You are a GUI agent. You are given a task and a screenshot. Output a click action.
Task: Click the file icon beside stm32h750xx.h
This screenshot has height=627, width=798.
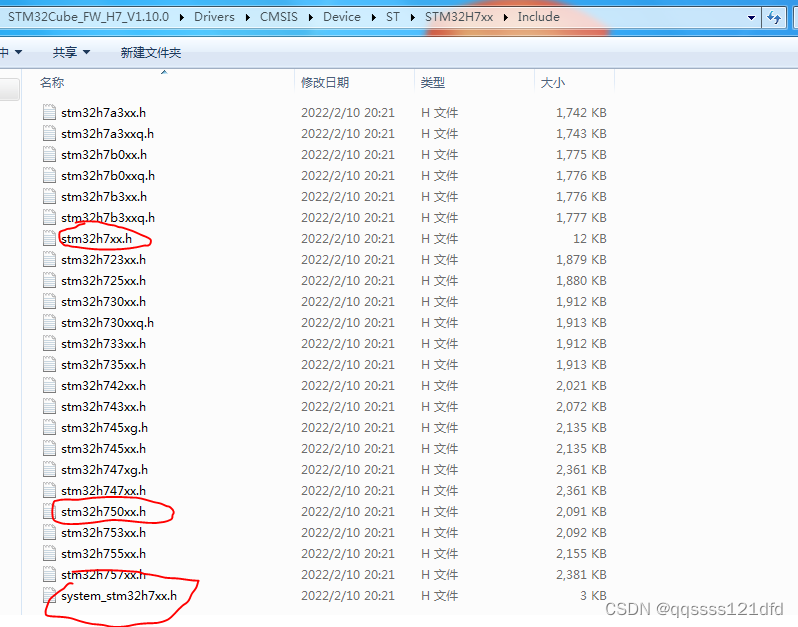tap(49, 511)
